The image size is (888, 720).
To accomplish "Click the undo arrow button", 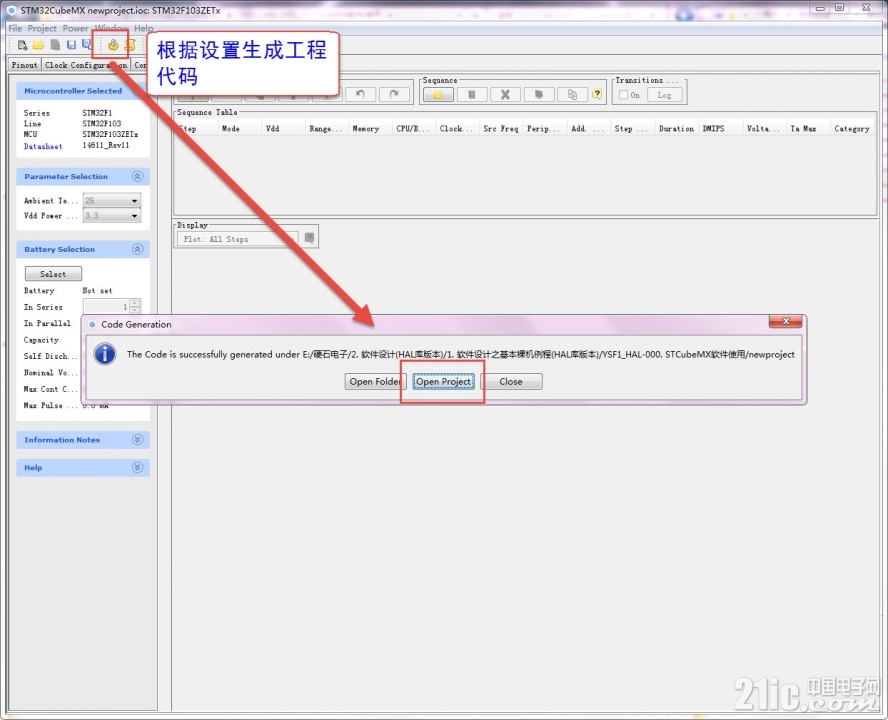I will pyautogui.click(x=360, y=94).
